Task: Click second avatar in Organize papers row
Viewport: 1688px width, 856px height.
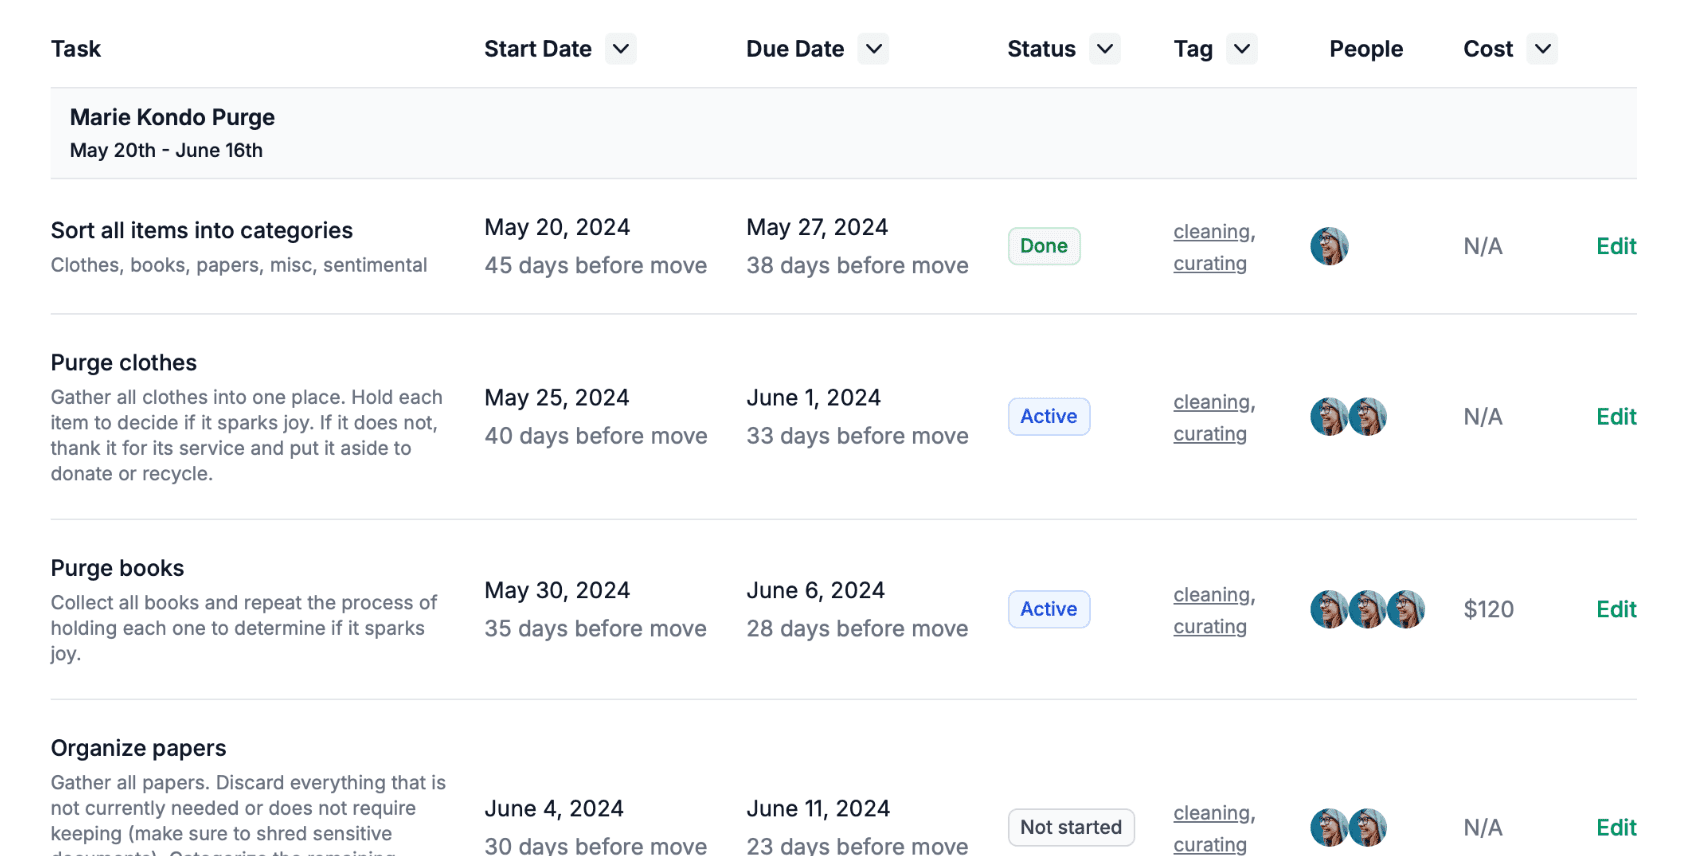Action: pos(1368,828)
